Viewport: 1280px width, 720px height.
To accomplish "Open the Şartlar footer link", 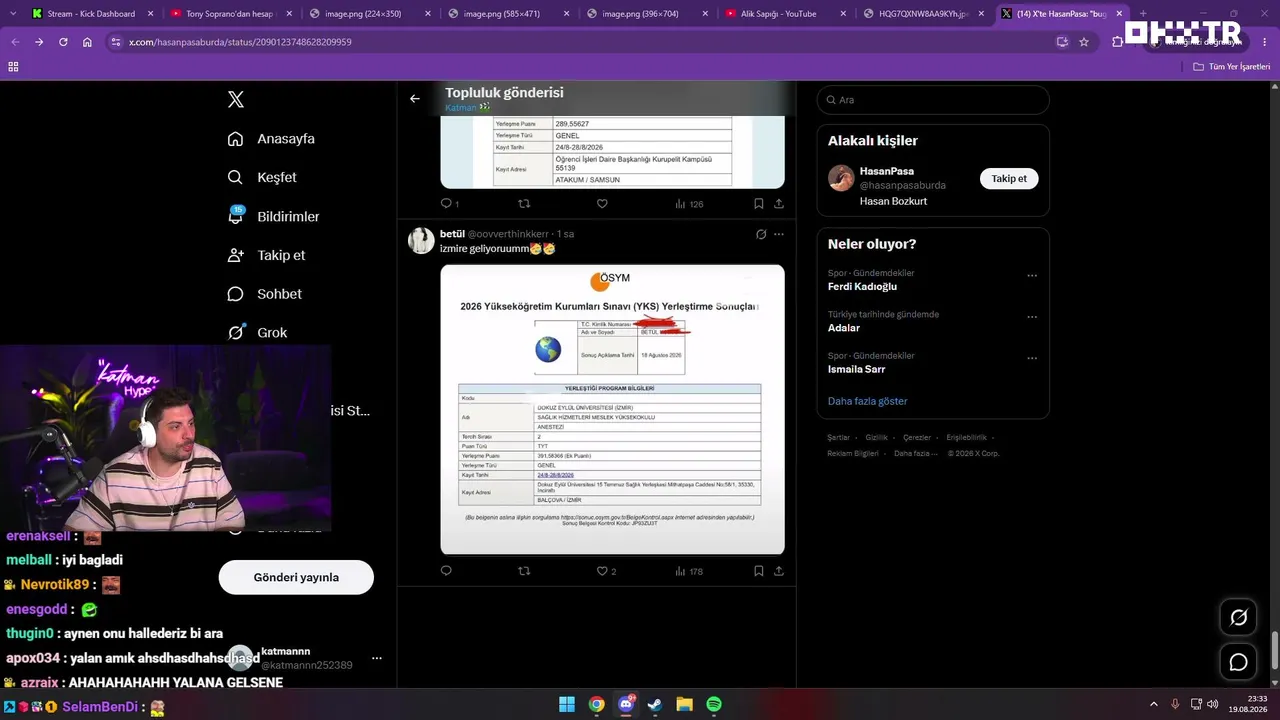I will tap(838, 438).
